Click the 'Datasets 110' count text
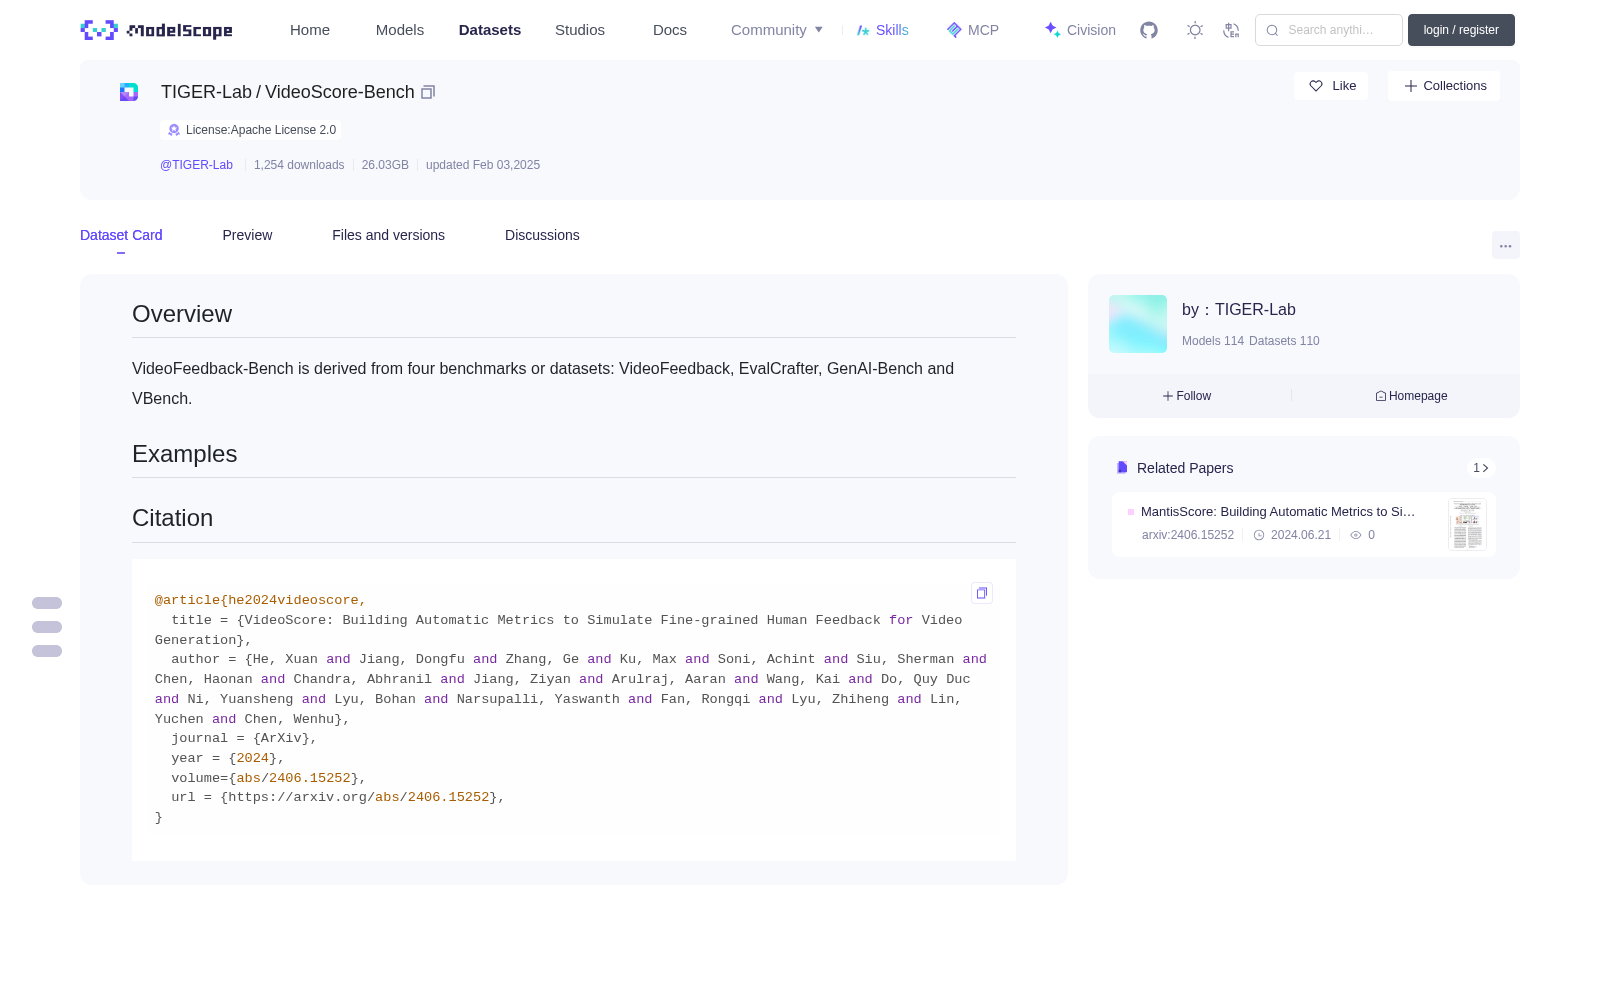This screenshot has width=1600, height=1000. click(x=1284, y=341)
